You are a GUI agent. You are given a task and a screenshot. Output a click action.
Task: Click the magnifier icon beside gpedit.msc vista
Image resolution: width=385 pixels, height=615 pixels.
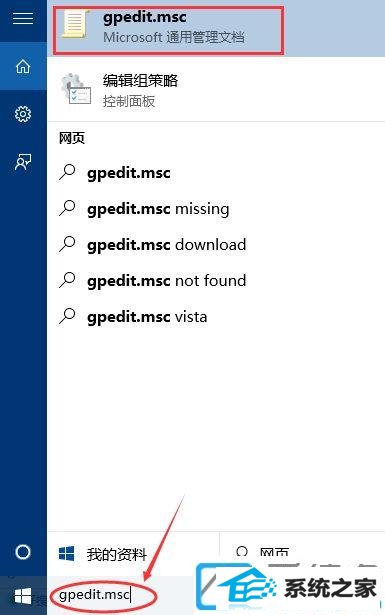point(67,316)
